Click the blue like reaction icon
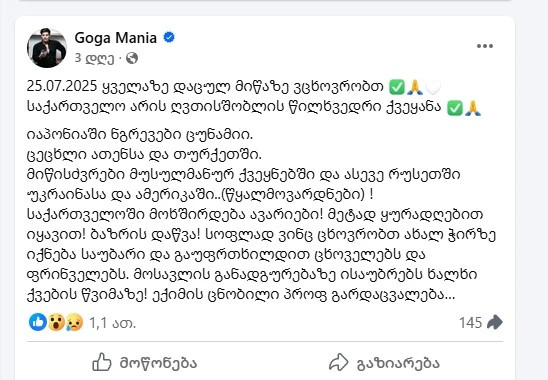The image size is (548, 380). click(x=38, y=322)
